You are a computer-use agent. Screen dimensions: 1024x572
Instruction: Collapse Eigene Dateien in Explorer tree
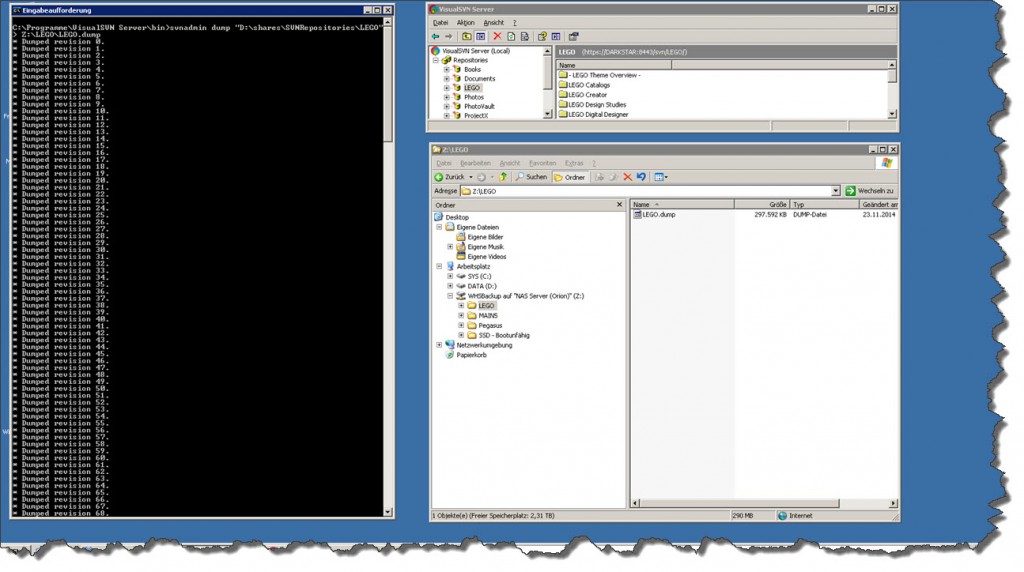click(x=439, y=227)
